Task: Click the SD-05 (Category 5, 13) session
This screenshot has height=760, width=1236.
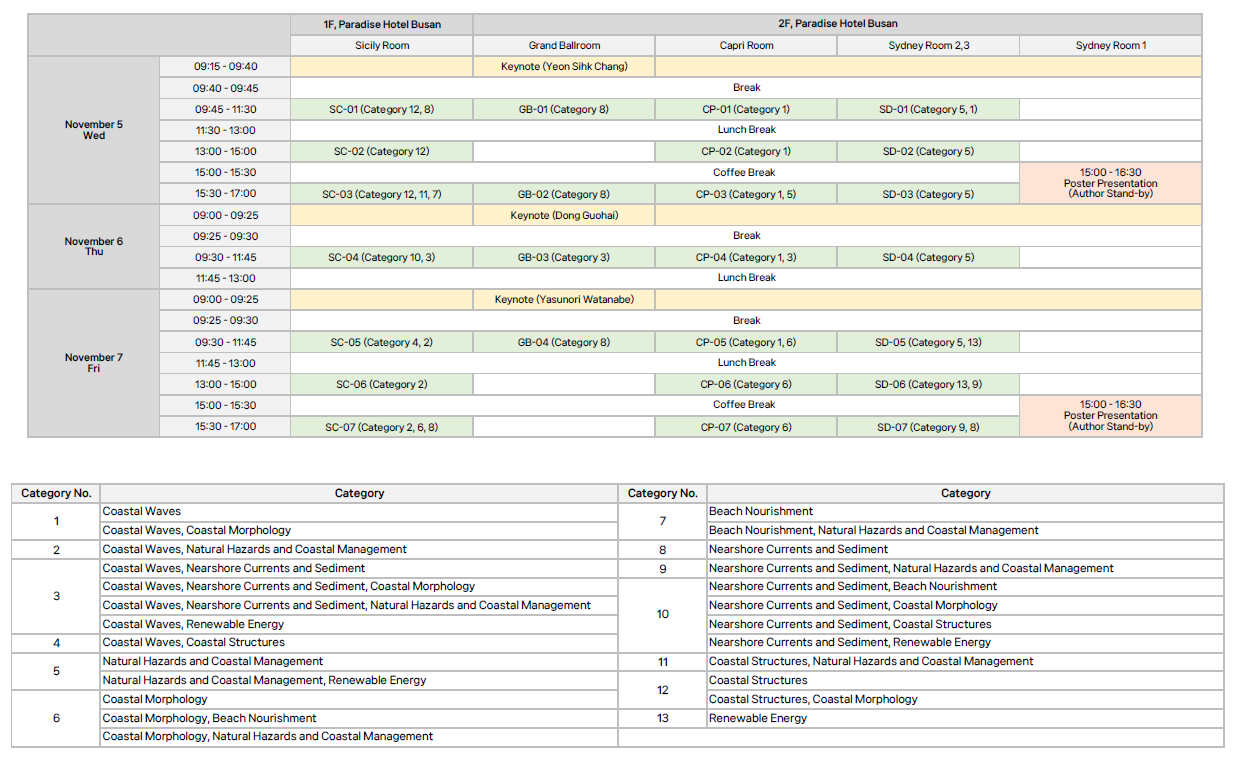Action: (928, 342)
